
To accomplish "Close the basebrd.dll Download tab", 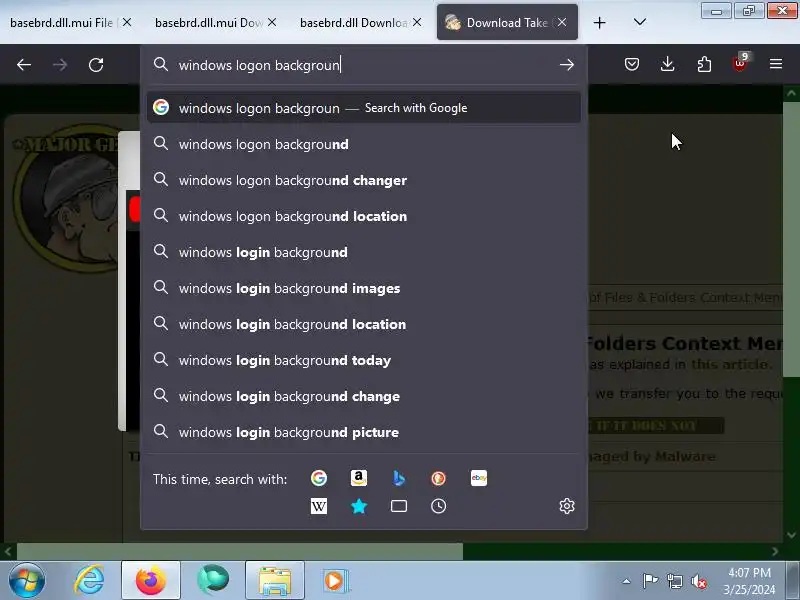I will point(417,22).
